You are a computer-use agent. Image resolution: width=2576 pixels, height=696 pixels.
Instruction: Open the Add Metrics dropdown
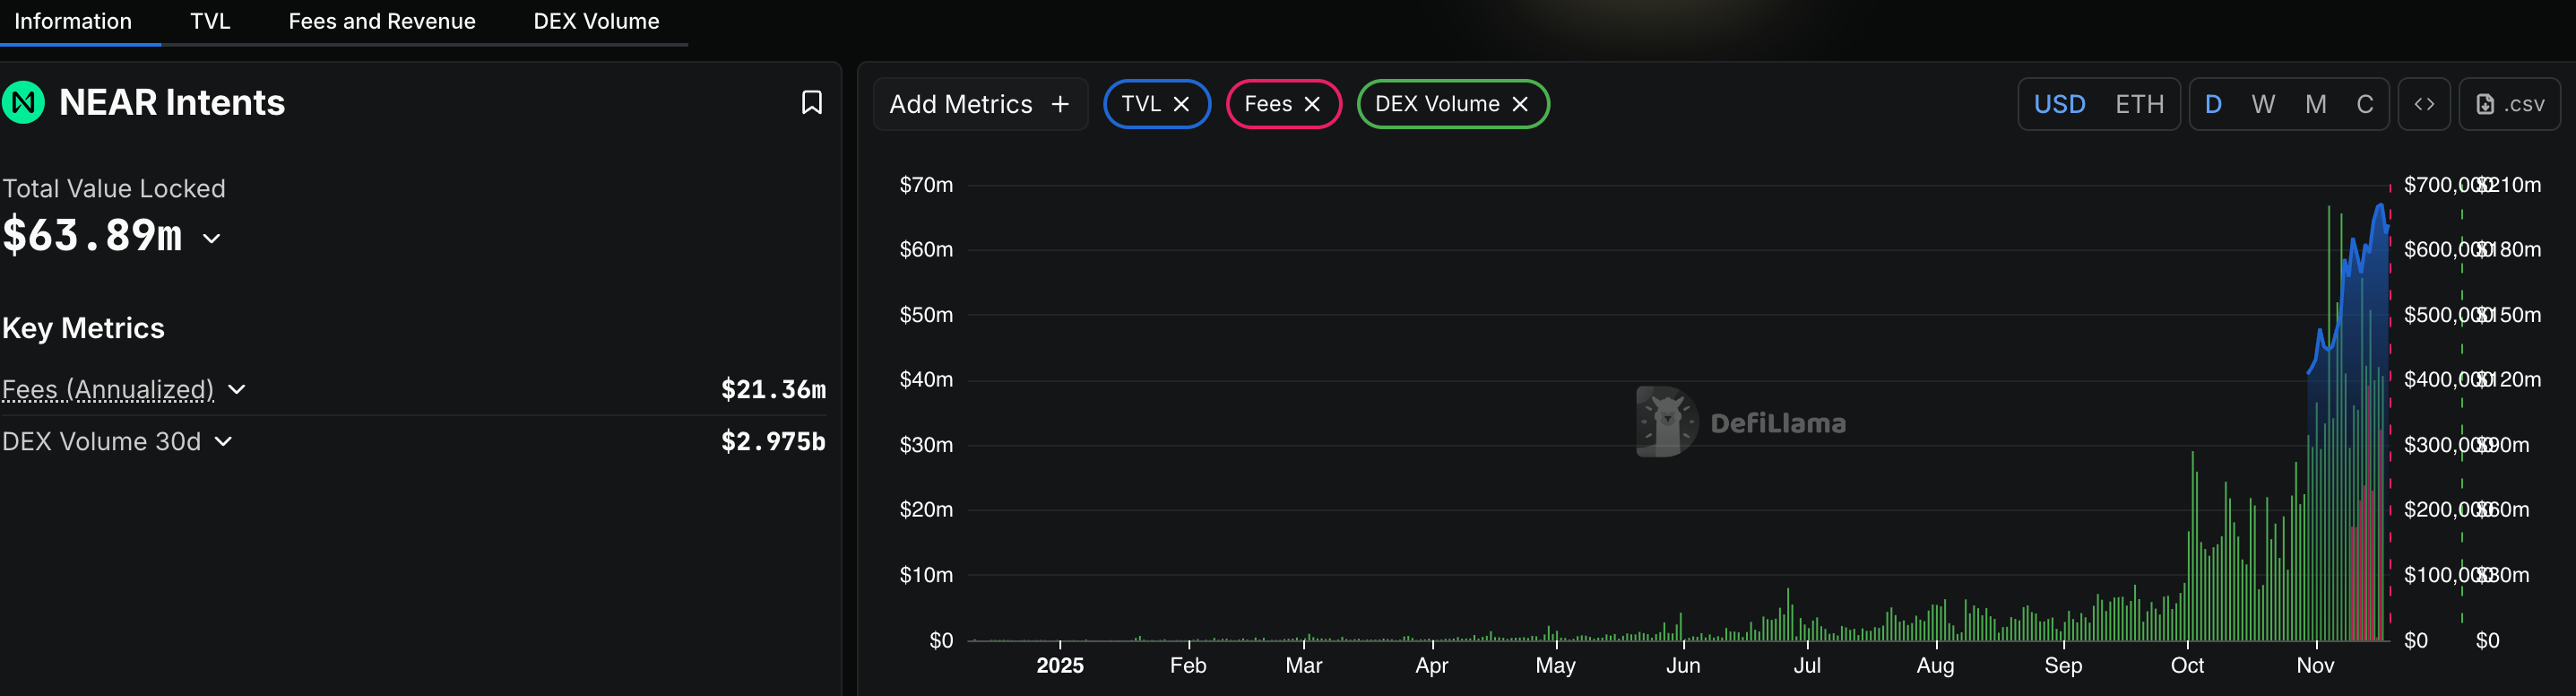tap(980, 104)
